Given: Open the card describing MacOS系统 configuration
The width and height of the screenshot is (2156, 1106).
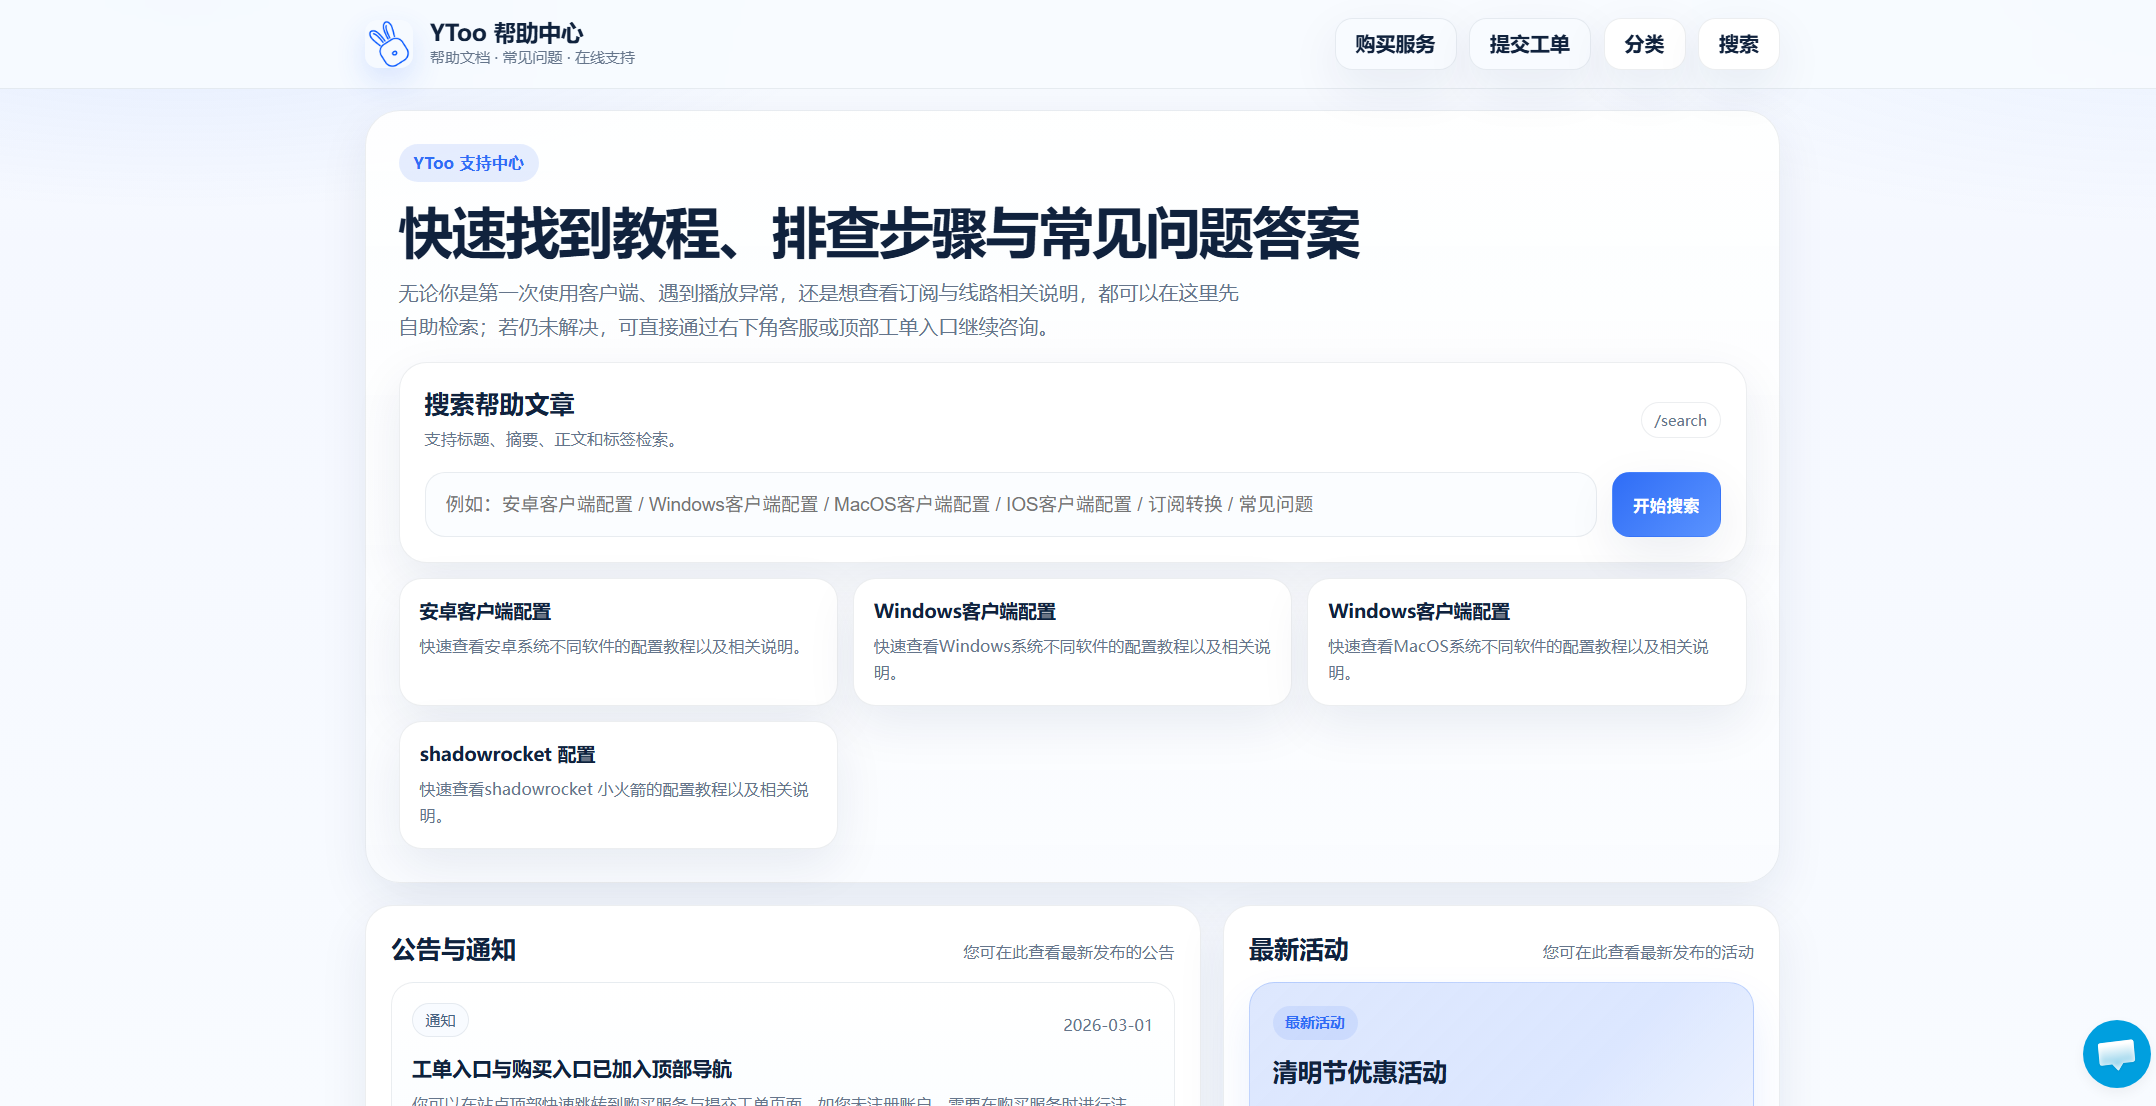Looking at the screenshot, I should tap(1526, 641).
